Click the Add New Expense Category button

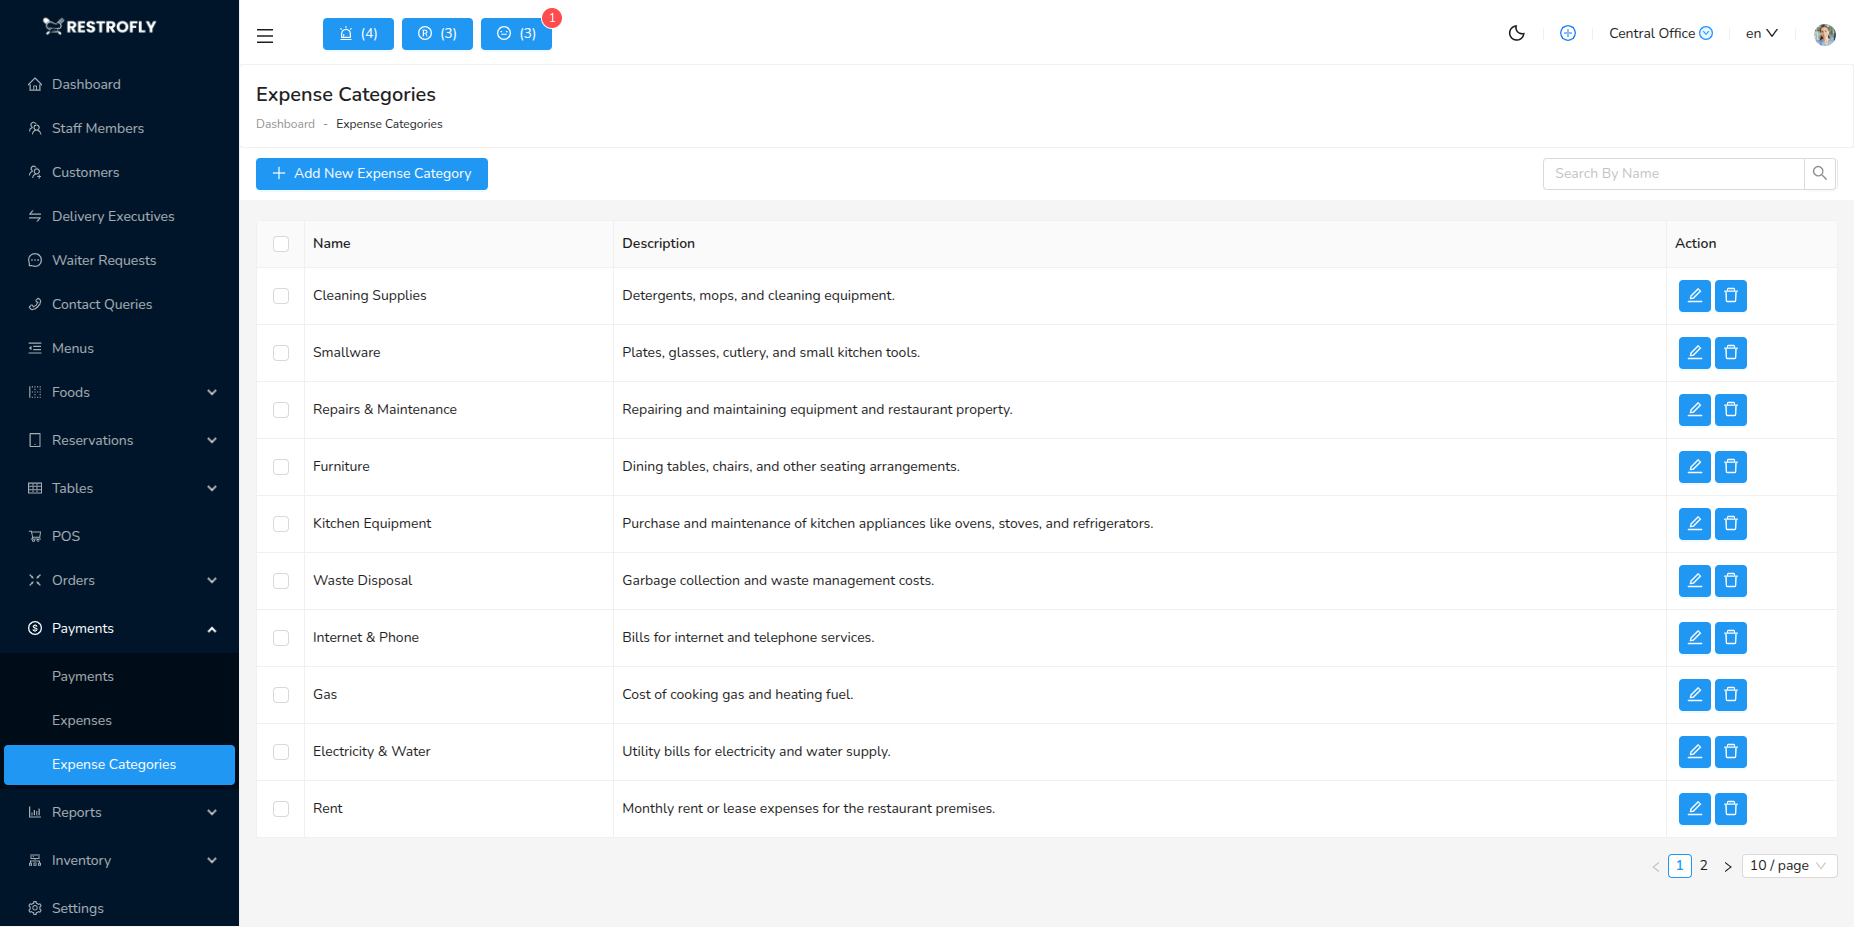pos(371,173)
